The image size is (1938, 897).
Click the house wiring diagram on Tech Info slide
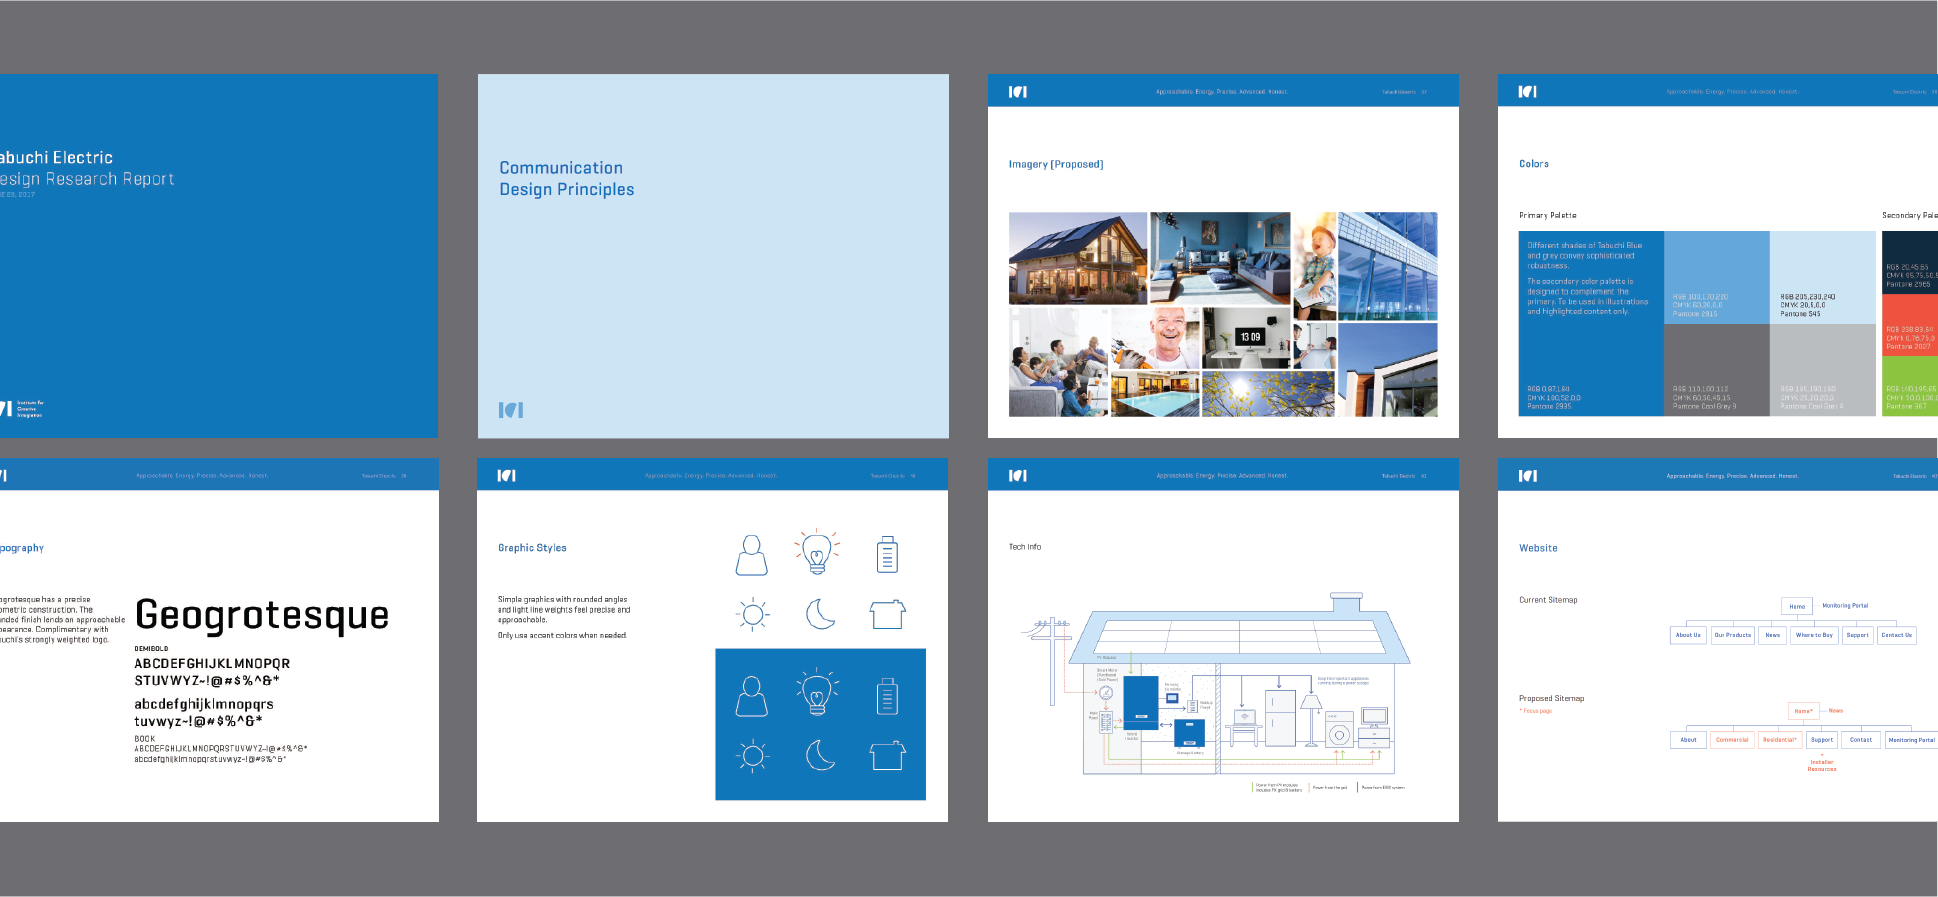point(1216,686)
